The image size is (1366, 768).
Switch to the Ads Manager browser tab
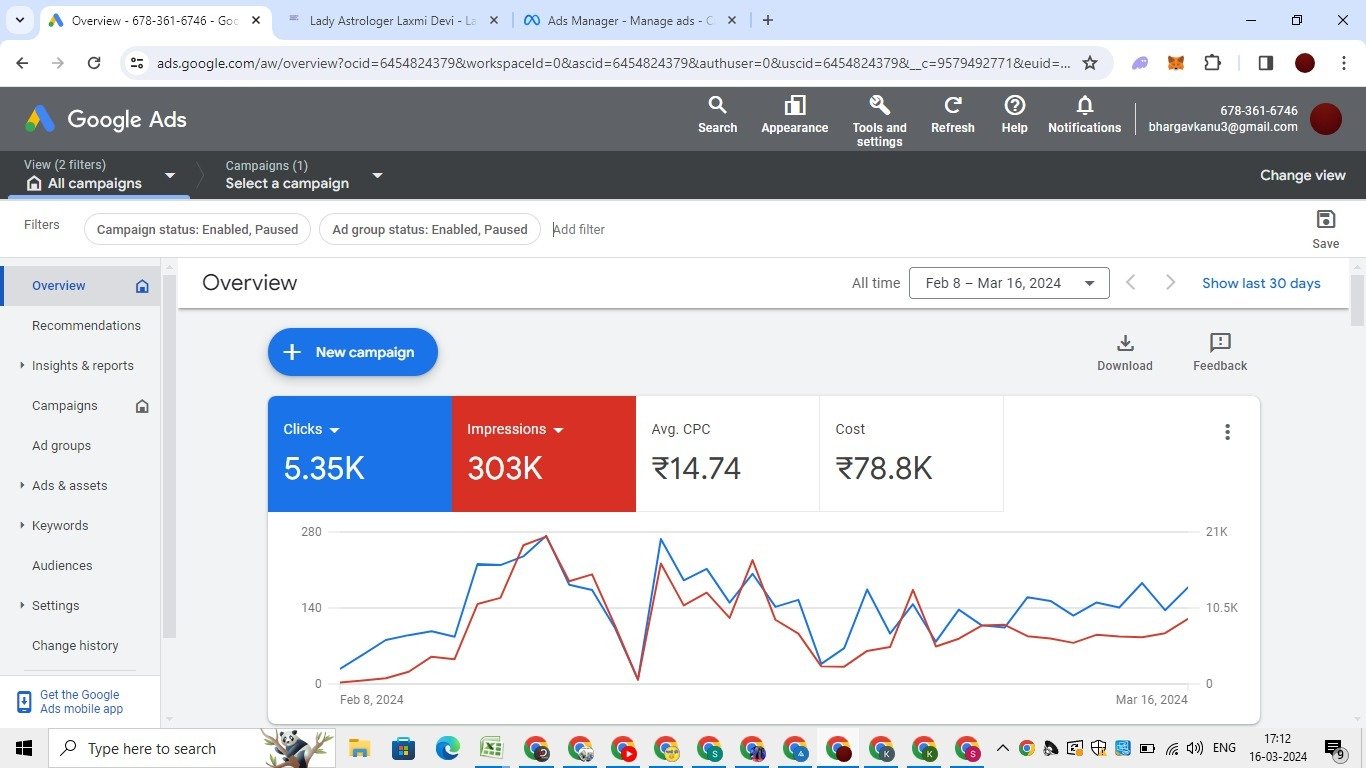tap(630, 20)
